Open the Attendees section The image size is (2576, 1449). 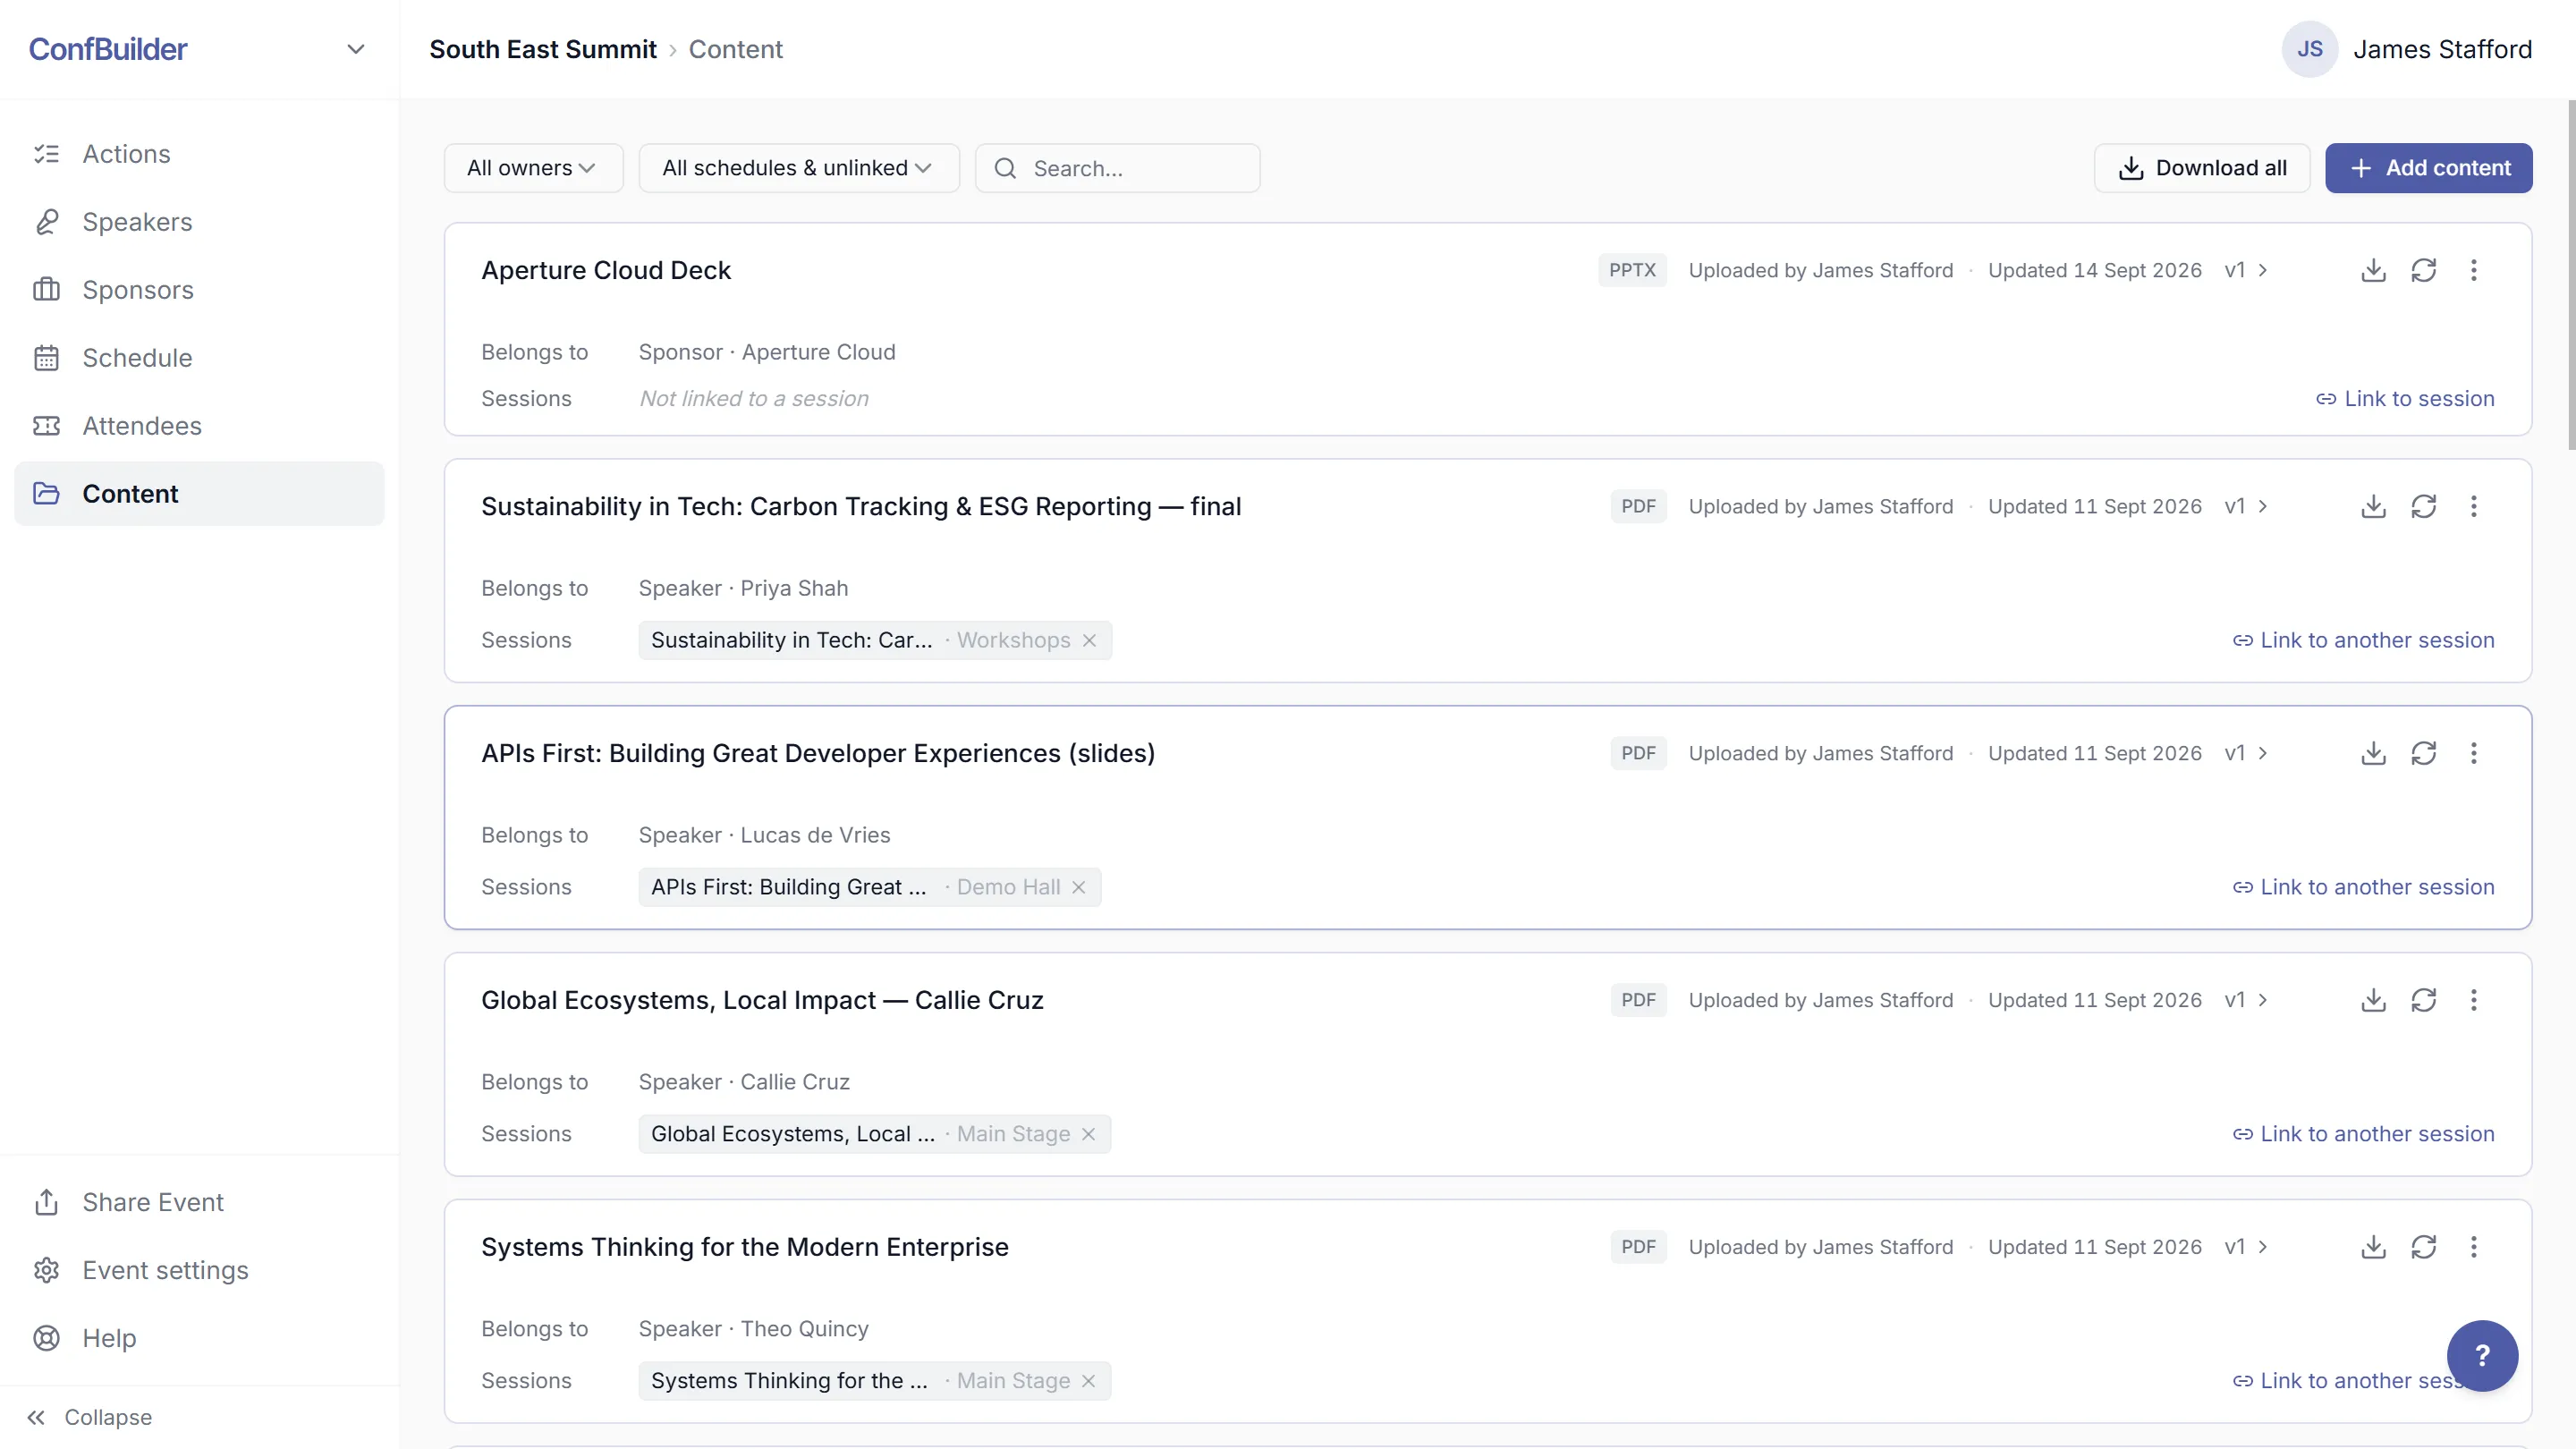(199, 426)
